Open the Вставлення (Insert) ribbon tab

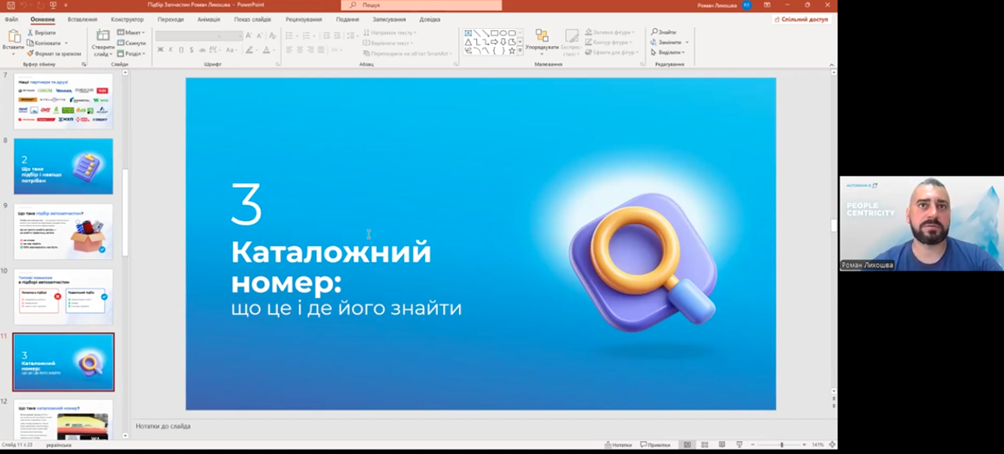(x=82, y=19)
